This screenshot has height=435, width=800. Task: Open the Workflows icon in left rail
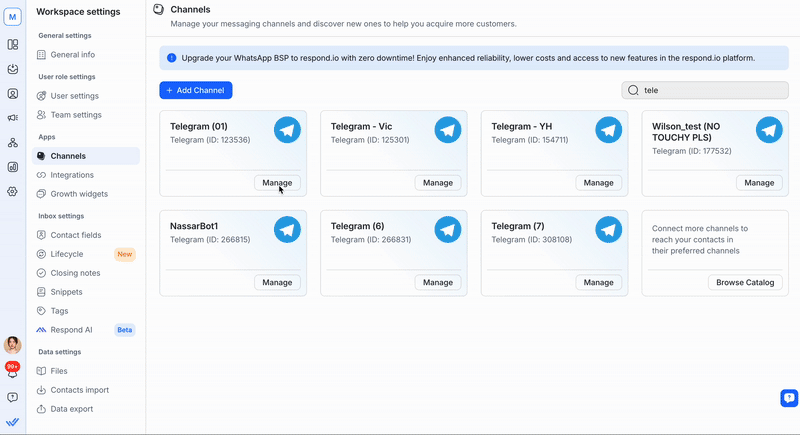click(x=13, y=142)
